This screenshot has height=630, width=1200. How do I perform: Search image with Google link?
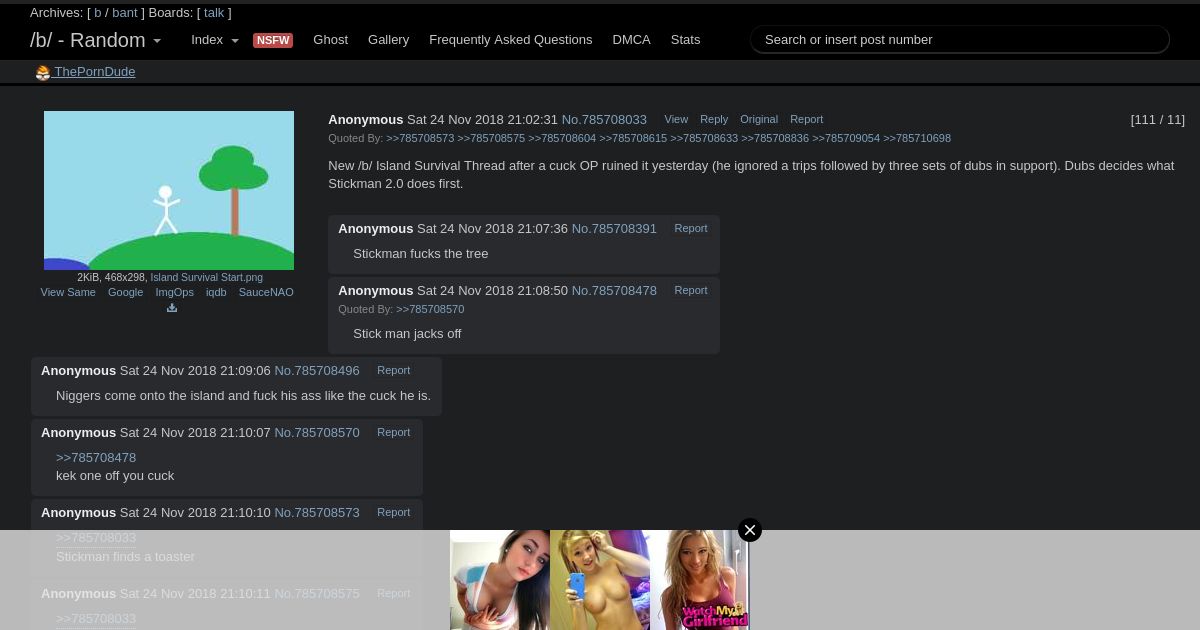[x=125, y=293]
